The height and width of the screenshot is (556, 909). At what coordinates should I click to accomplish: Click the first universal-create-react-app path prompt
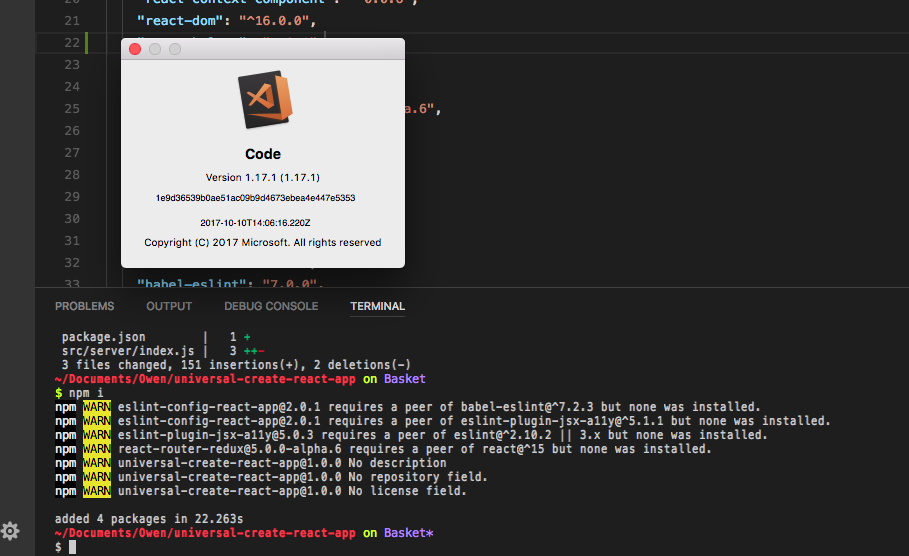(x=205, y=379)
